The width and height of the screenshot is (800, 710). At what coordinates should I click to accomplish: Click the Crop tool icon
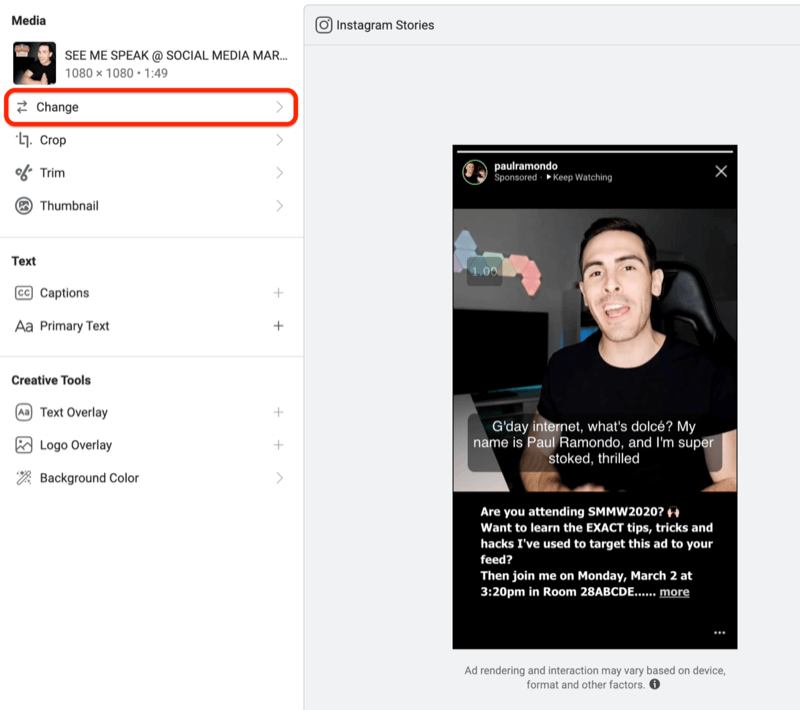click(x=24, y=141)
